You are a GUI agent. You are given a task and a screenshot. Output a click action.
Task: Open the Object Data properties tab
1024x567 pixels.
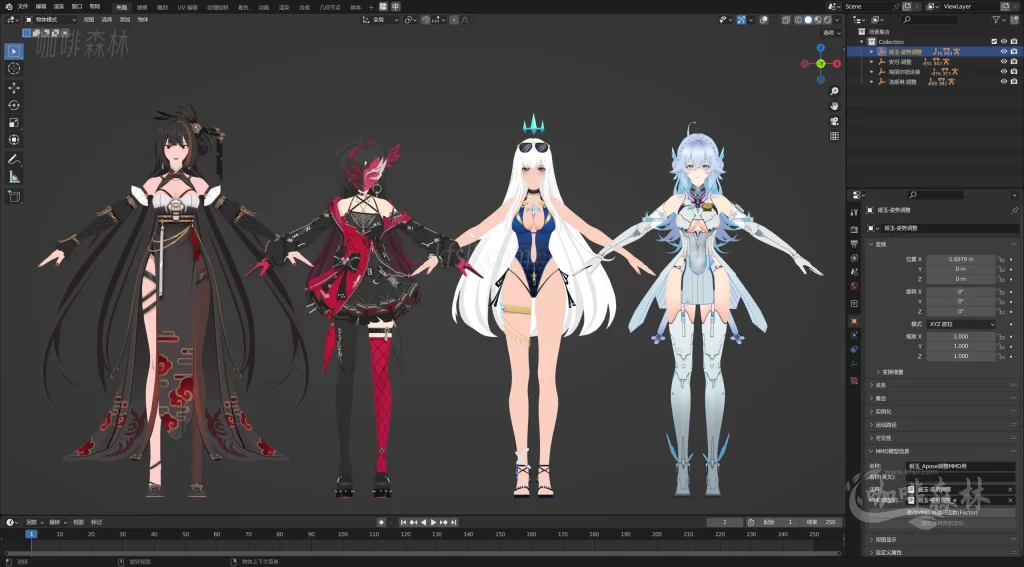tap(854, 364)
